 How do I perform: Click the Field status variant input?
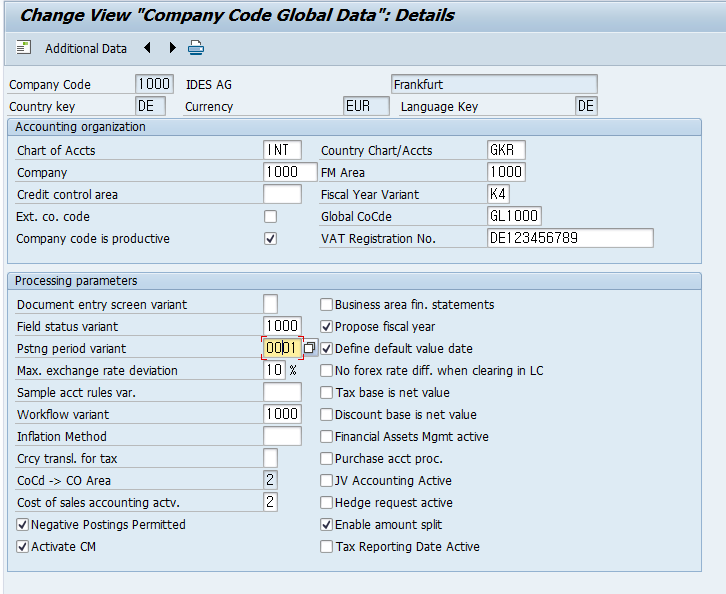[282, 326]
